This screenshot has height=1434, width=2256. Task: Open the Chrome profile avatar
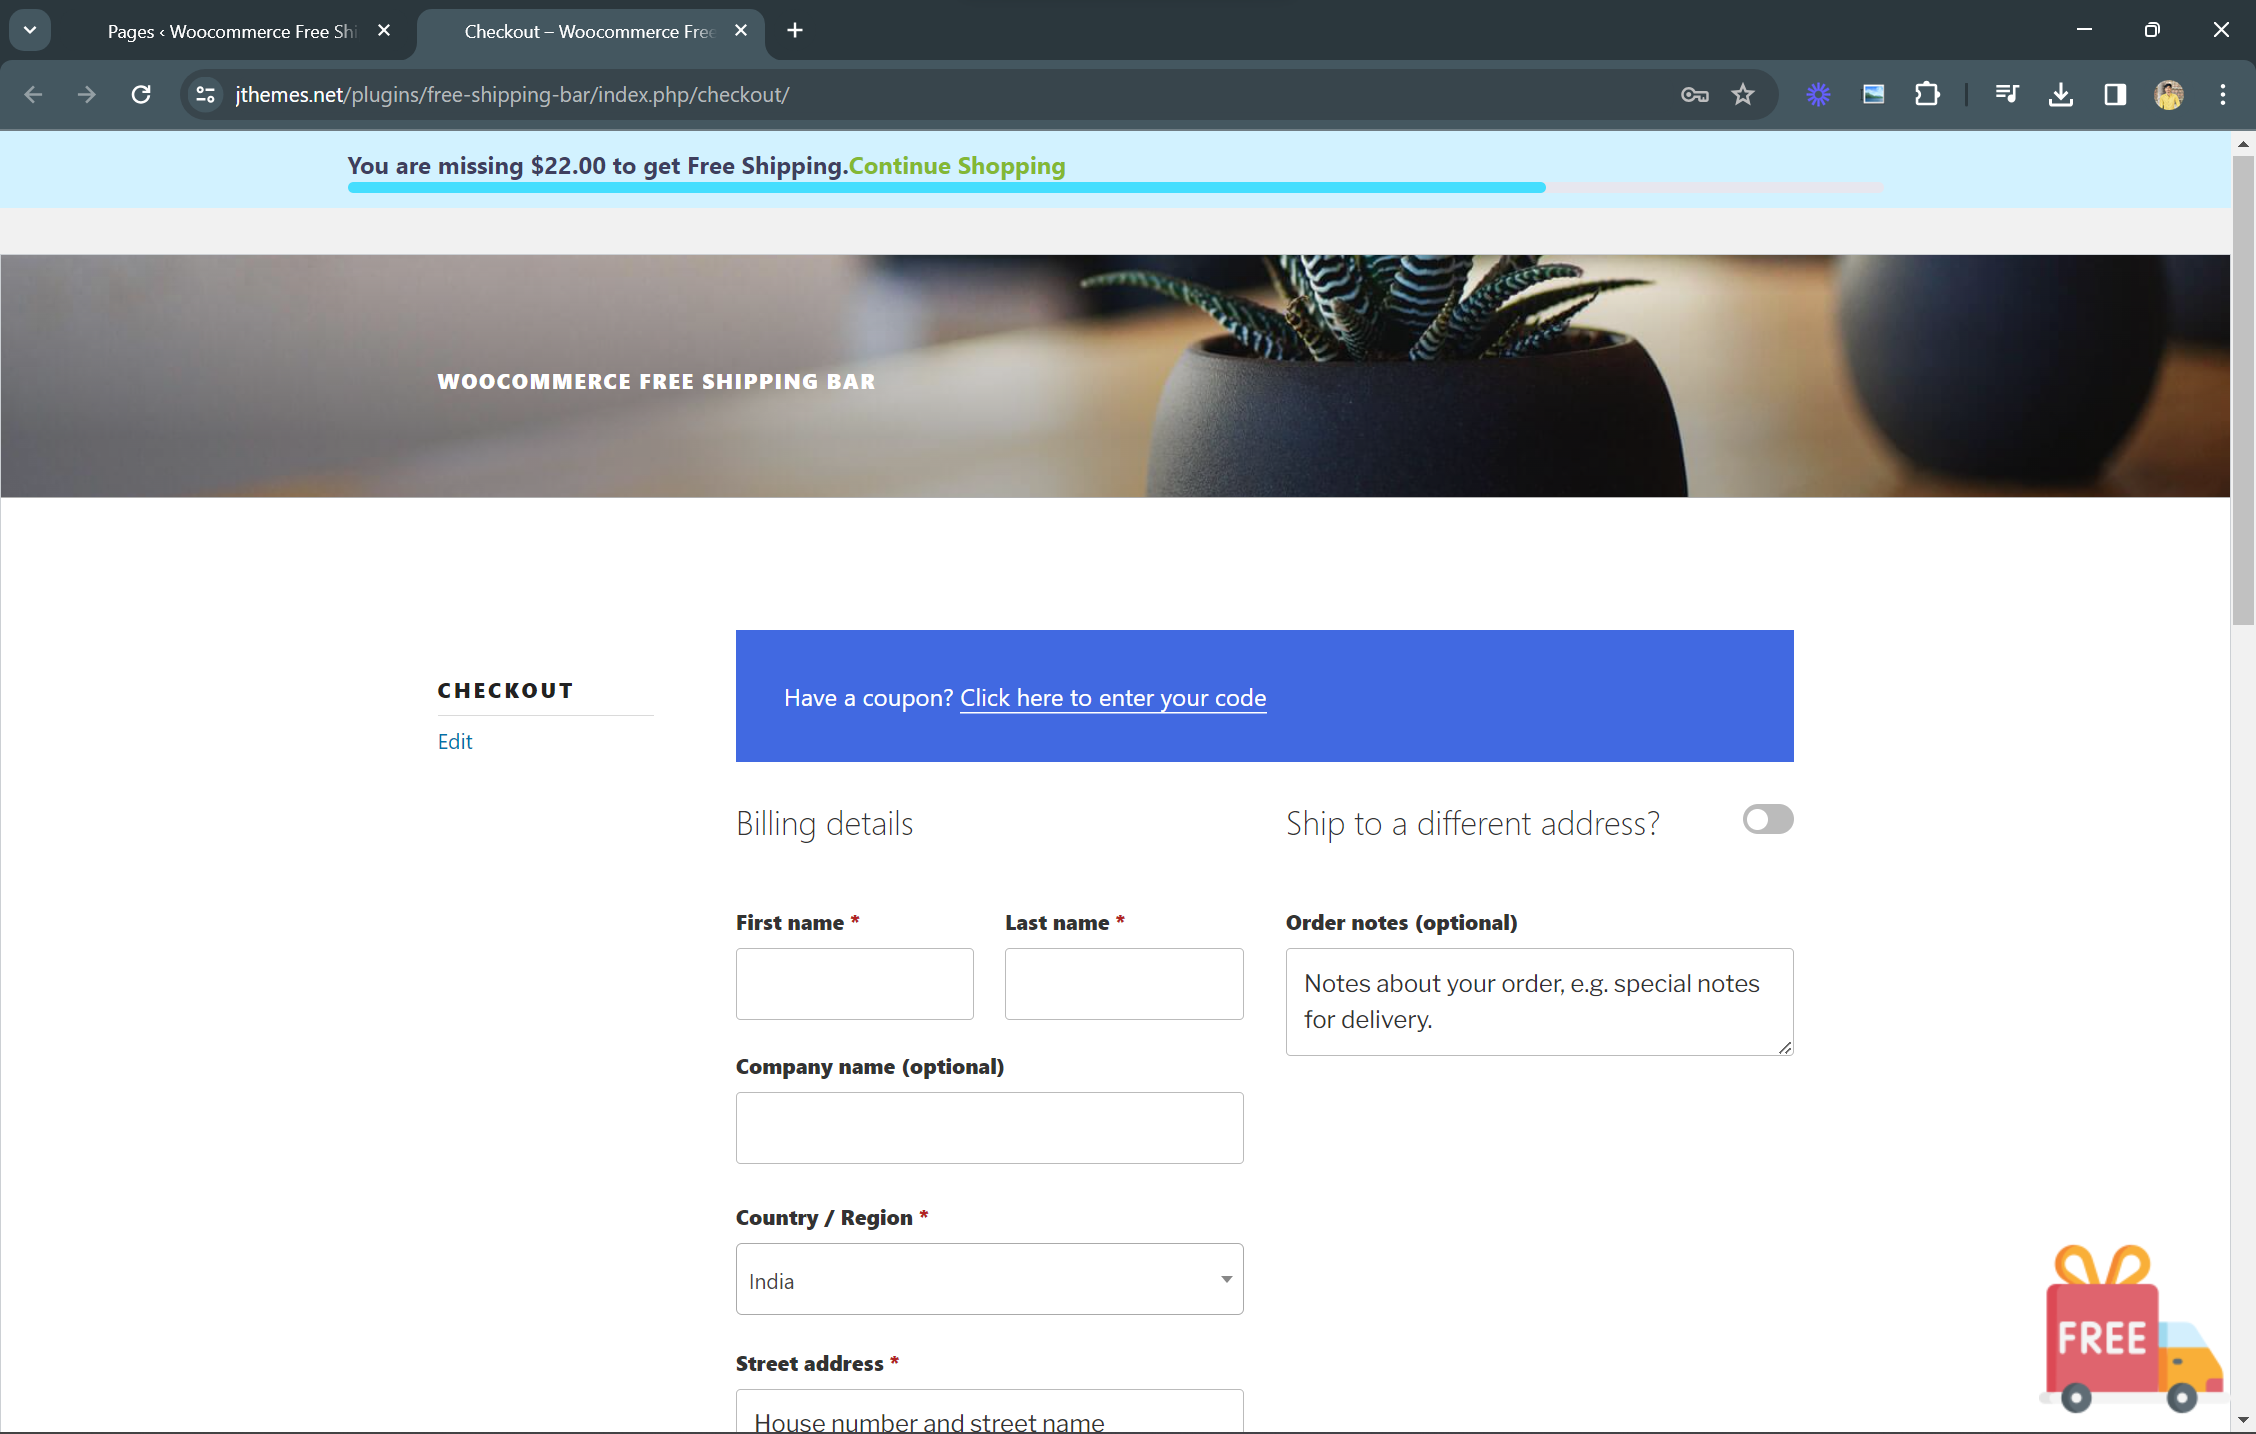[2168, 94]
